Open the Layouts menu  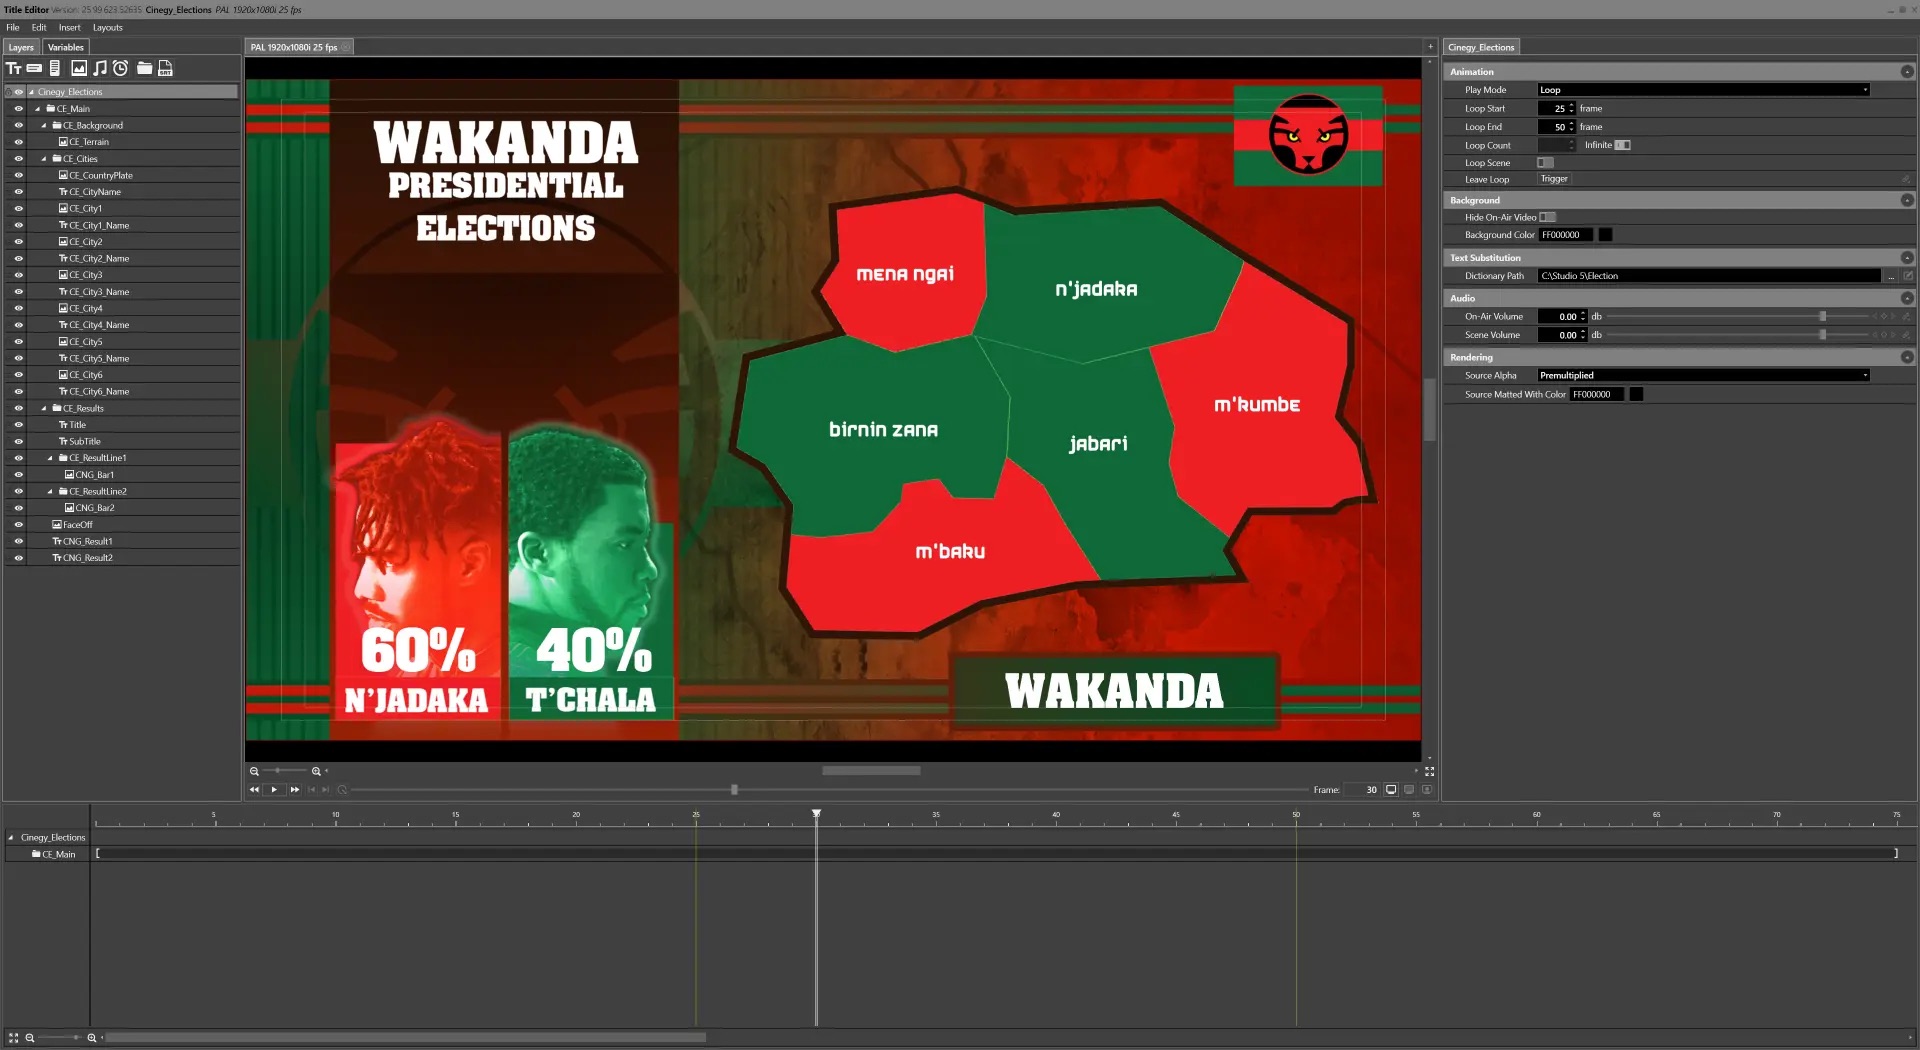pyautogui.click(x=108, y=28)
